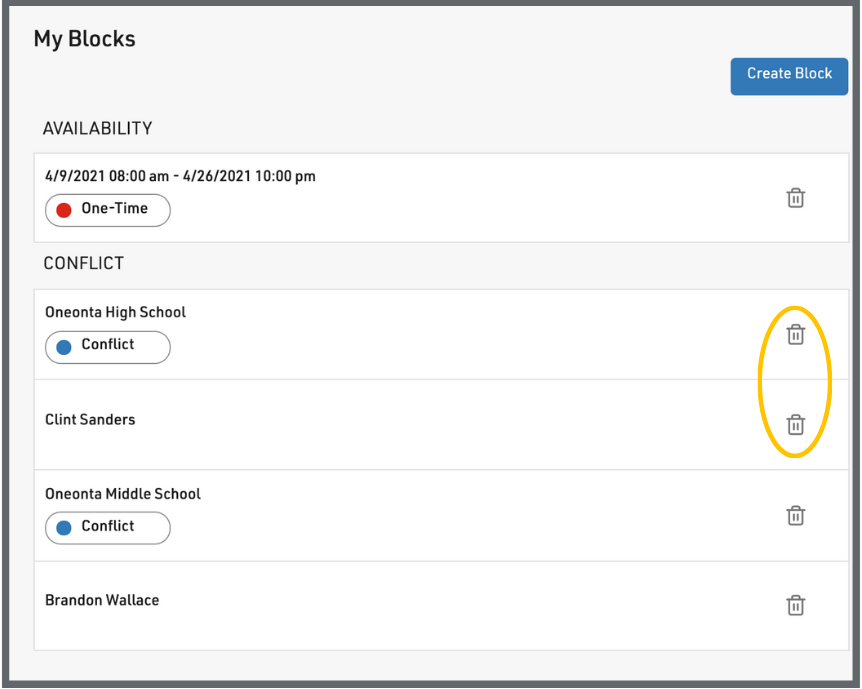Click trash icon for Oneonta High School
This screenshot has width=862, height=689.
795,335
